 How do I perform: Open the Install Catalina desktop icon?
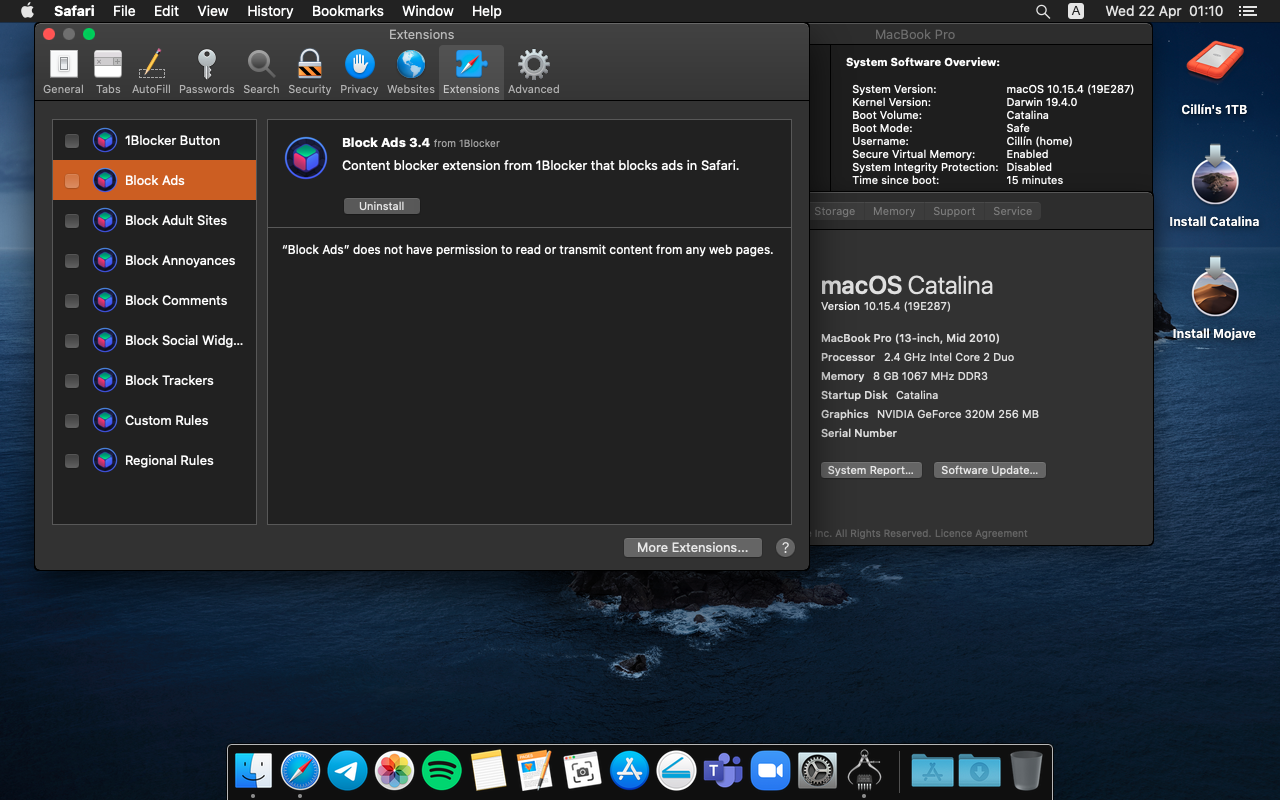pos(1214,186)
